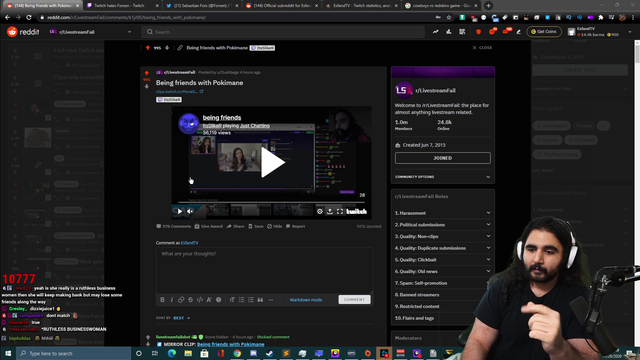
Task: Open Chrome from the taskbar
Action: (237, 353)
